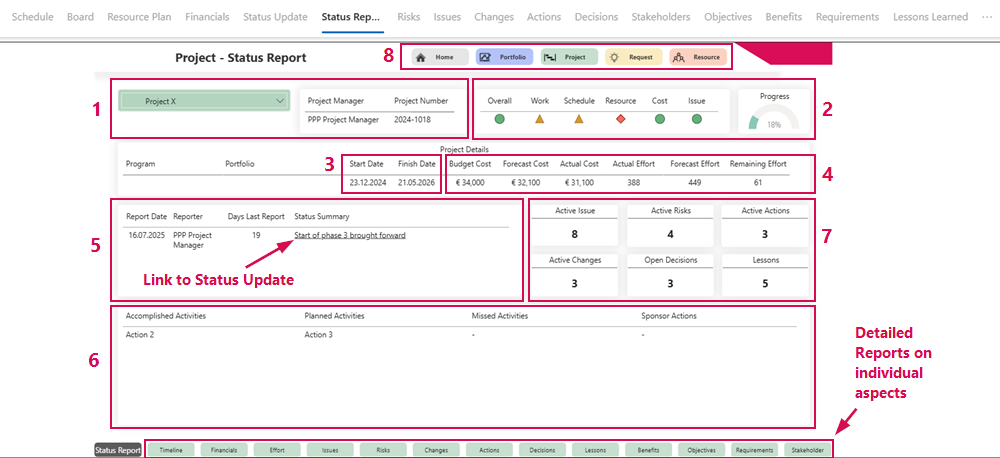Click the Schedule warning triangle indicator
Screen dimensions: 1000x458
coord(579,119)
